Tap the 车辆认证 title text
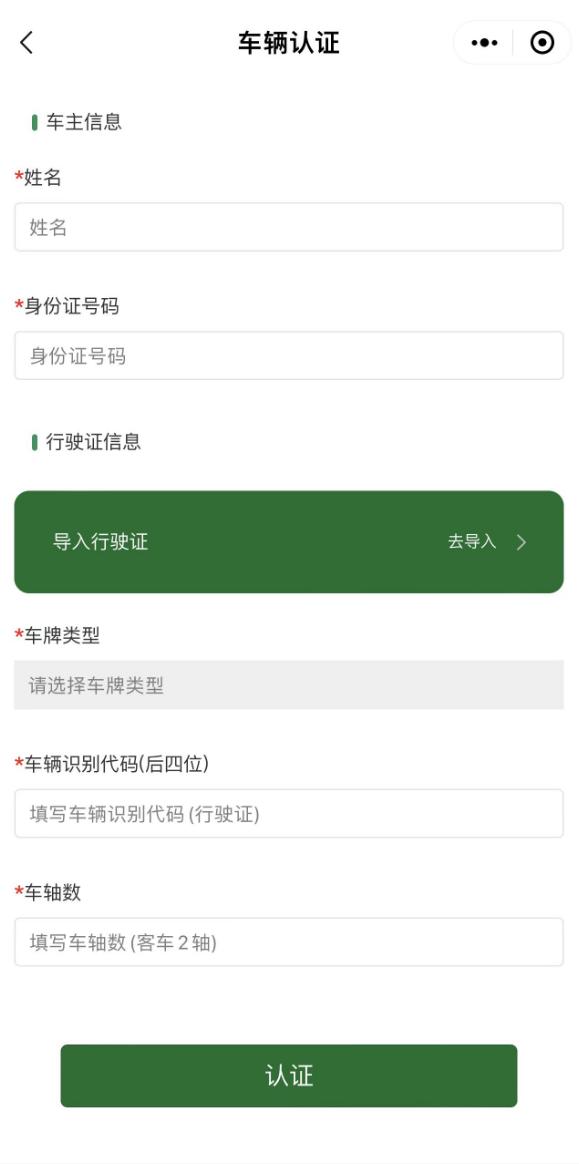This screenshot has height=1164, width=579. pyautogui.click(x=289, y=43)
